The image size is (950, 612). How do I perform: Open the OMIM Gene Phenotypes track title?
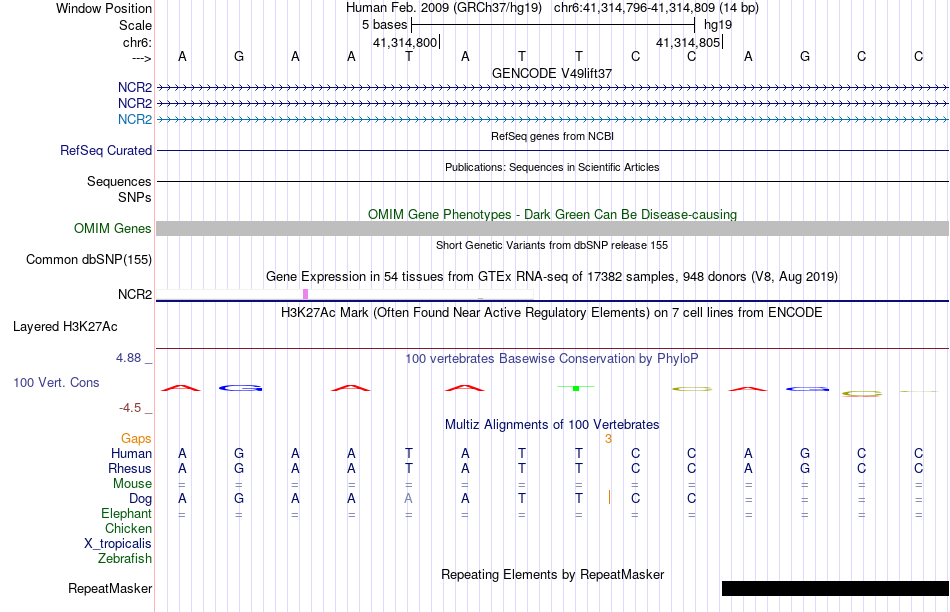(x=552, y=215)
